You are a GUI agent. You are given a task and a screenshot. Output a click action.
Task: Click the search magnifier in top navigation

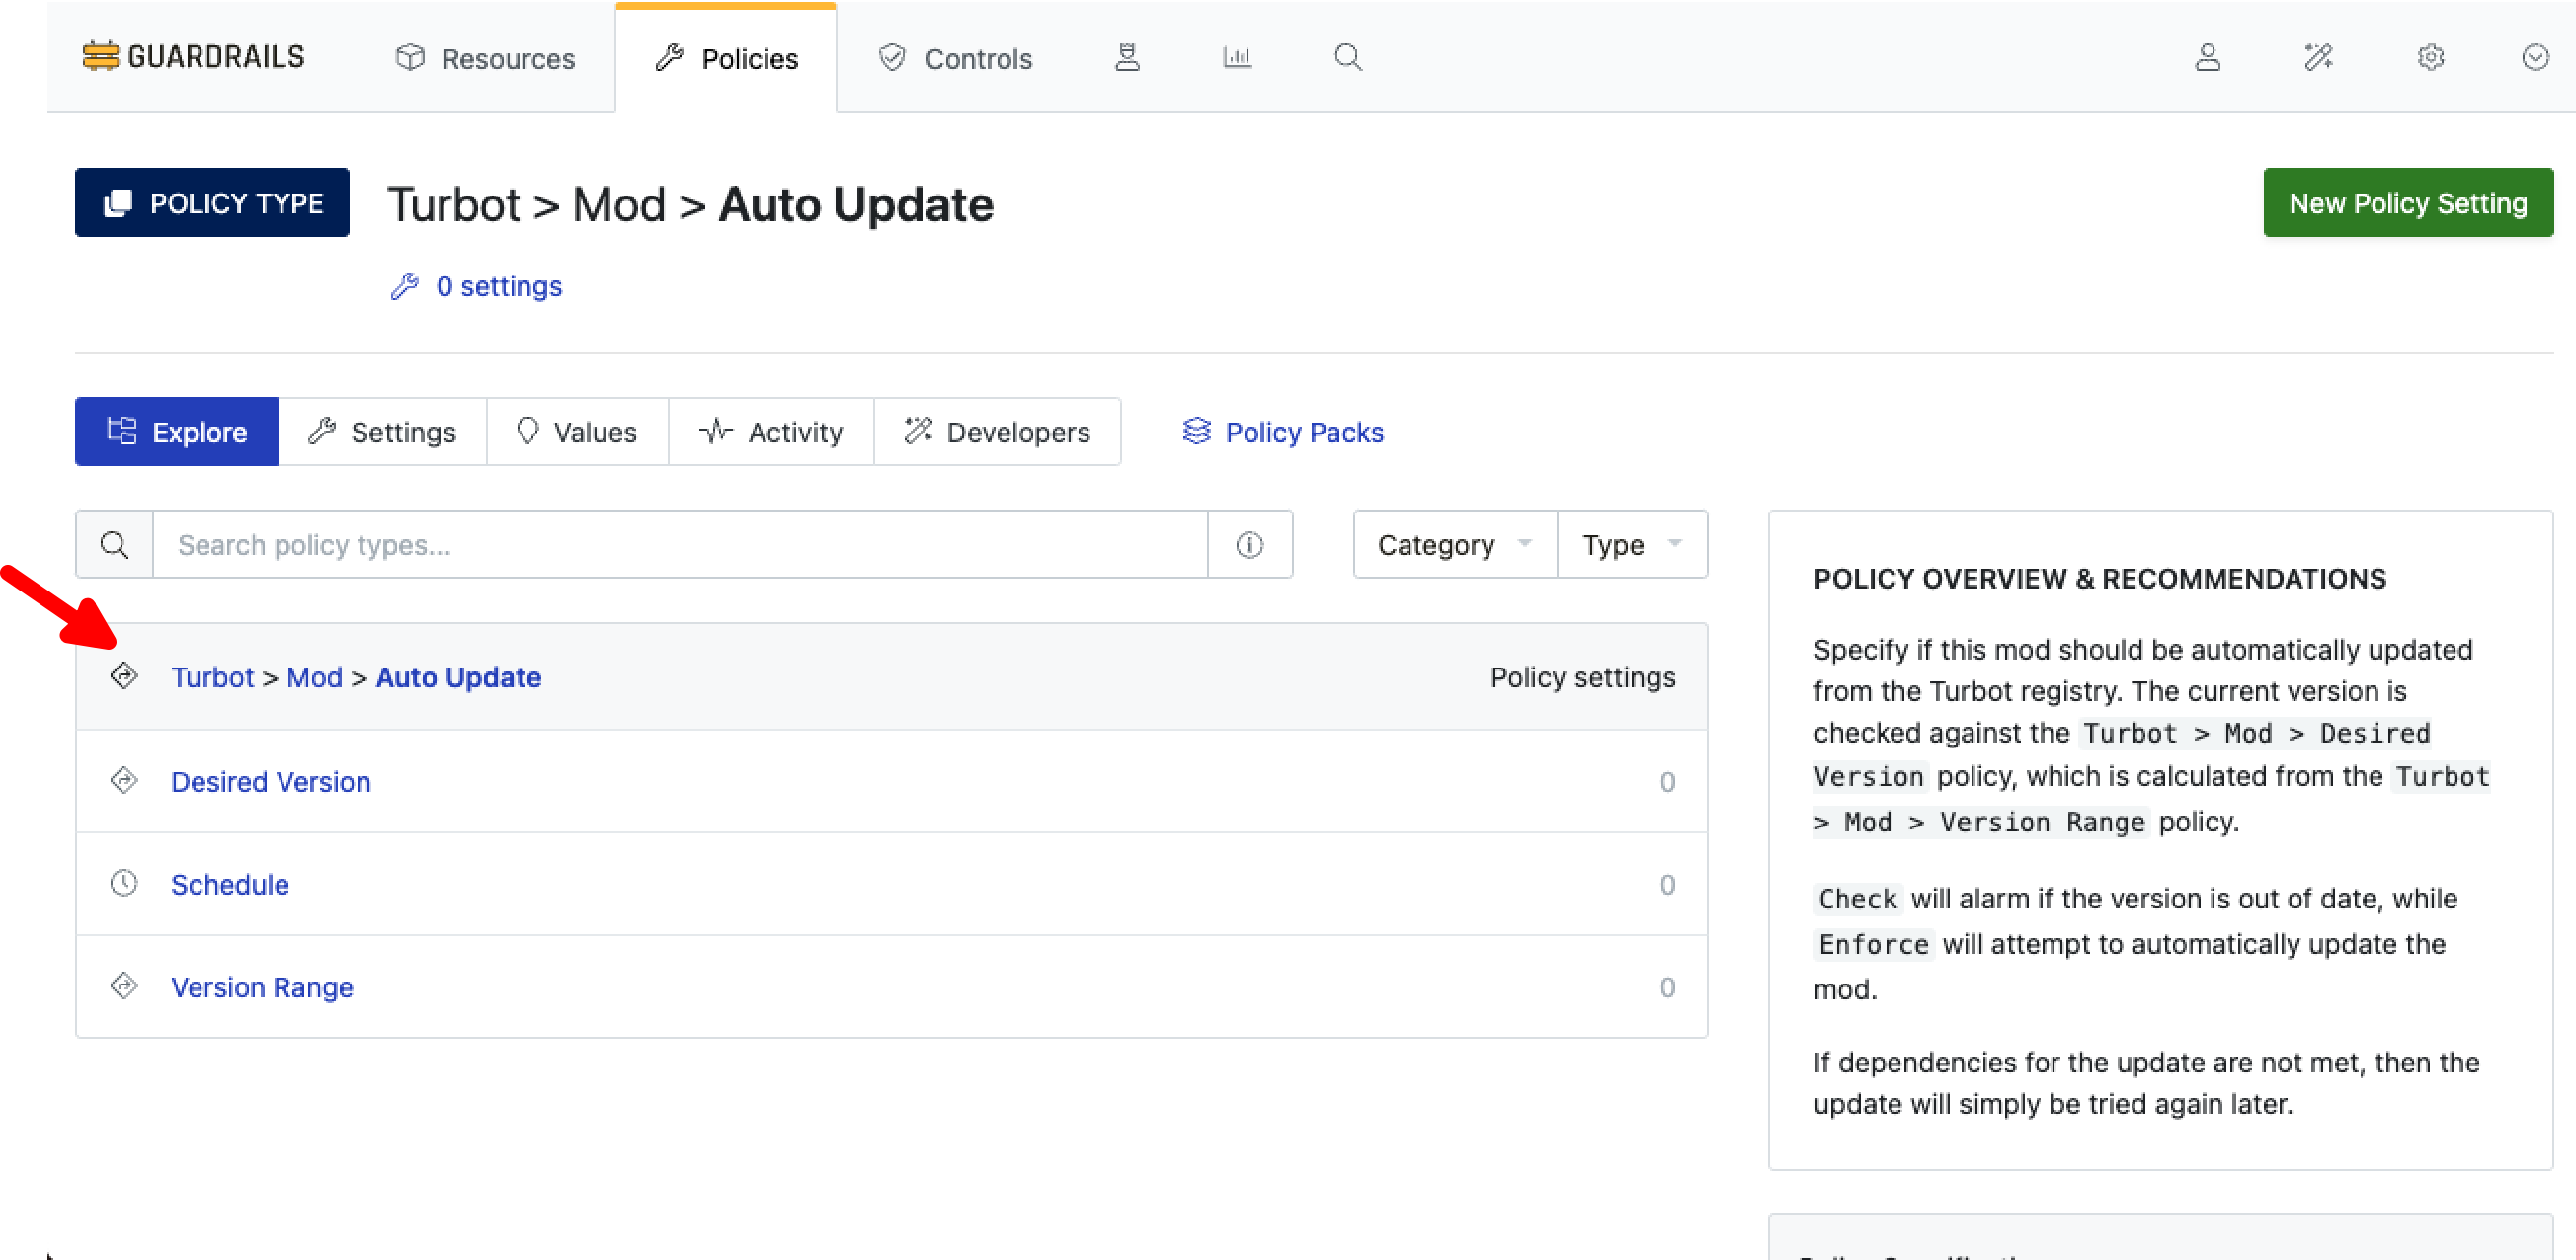point(1348,57)
